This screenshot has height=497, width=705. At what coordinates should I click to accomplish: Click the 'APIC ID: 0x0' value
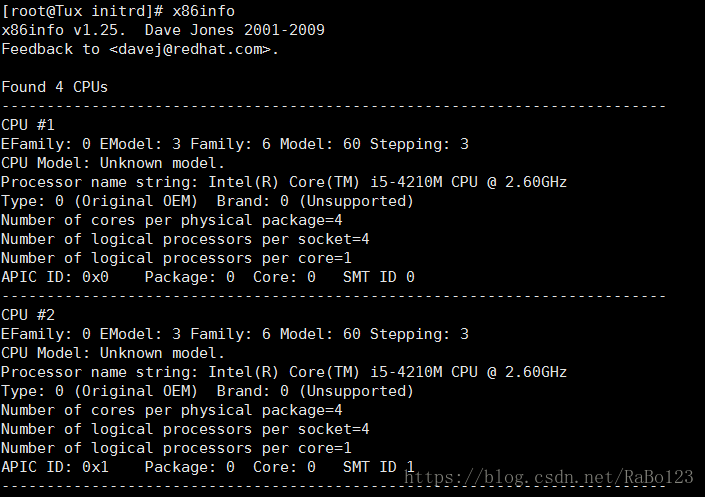55,277
